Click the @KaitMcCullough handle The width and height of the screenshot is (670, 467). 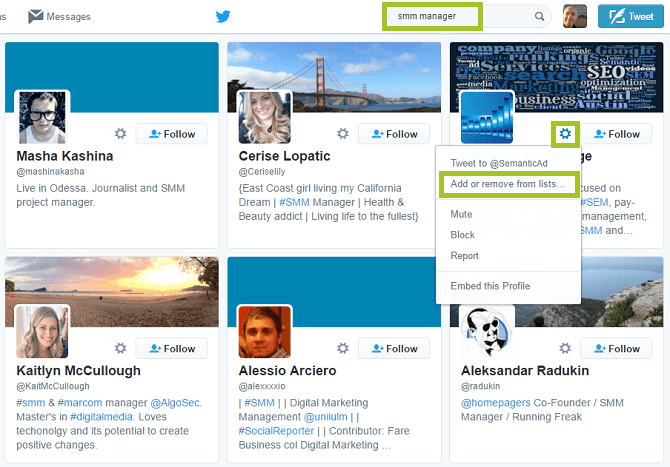pos(53,386)
